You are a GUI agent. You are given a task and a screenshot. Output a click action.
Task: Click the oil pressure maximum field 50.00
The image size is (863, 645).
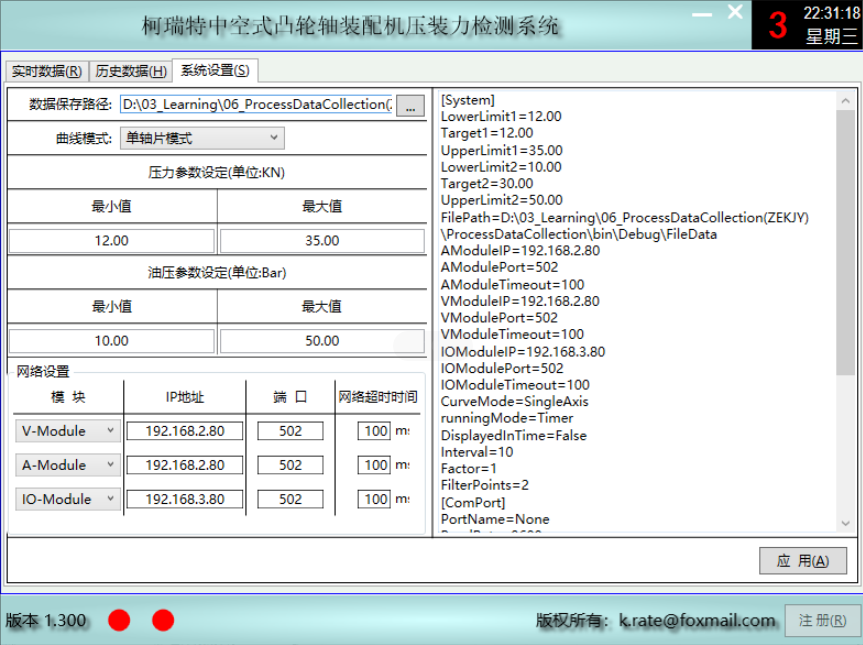[x=322, y=341]
